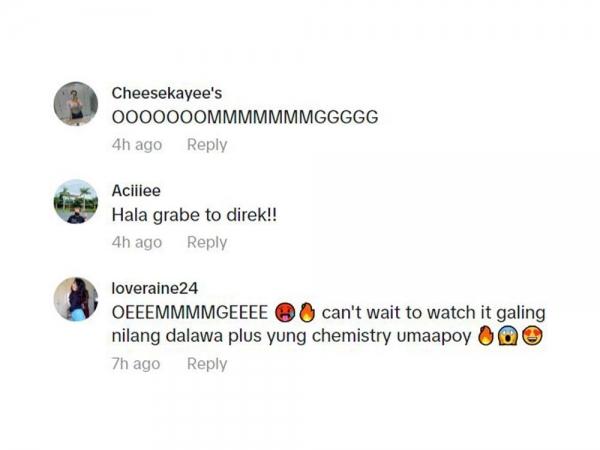Click the OOOOOOOMMMMMMMGGGGG comment text

coord(245,117)
